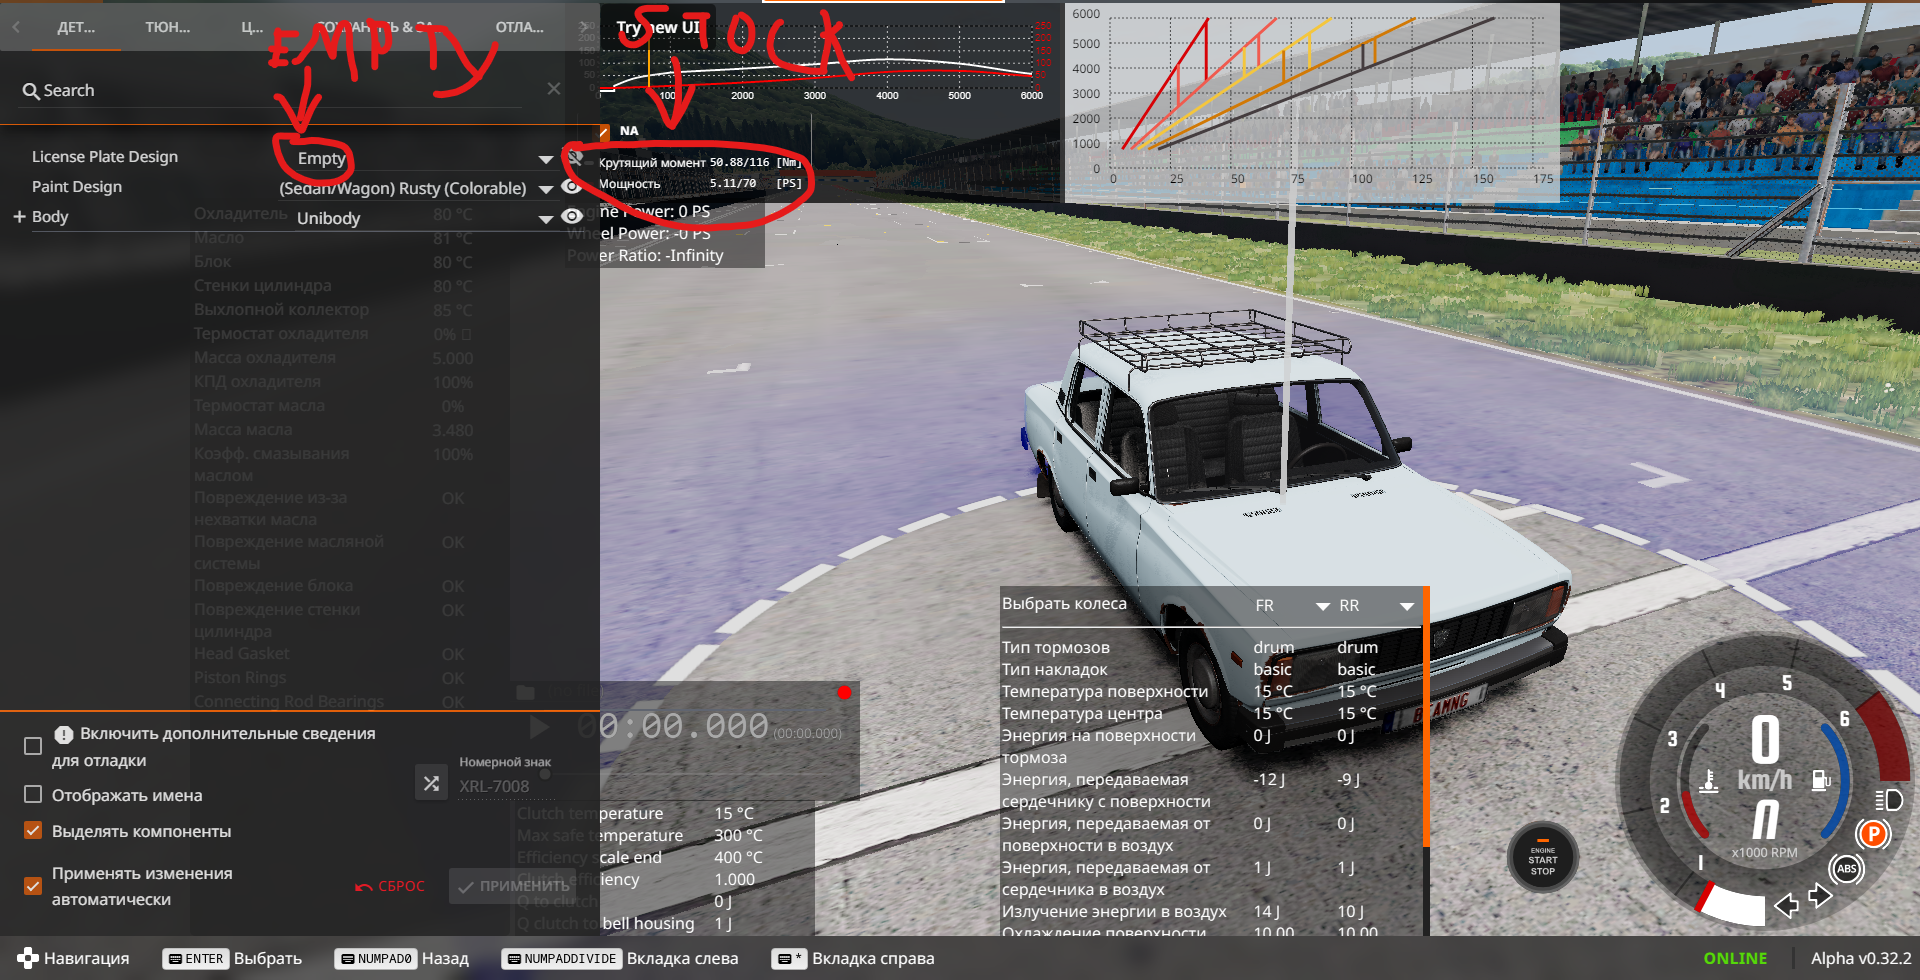Open the Отладка debug tab
This screenshot has height=980, width=1920.
[x=519, y=27]
